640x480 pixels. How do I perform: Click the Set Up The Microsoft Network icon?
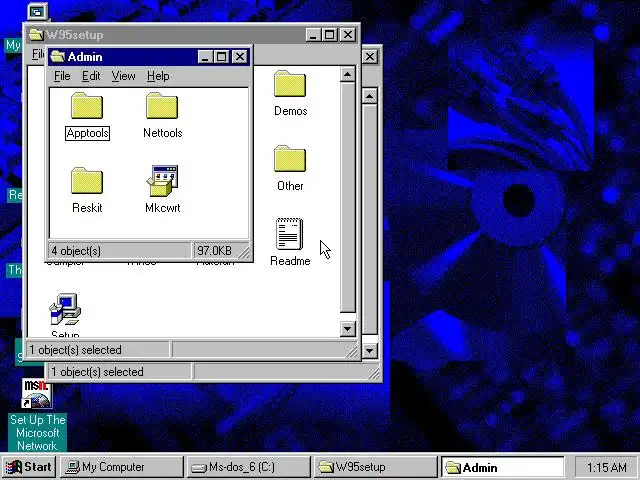click(37, 393)
